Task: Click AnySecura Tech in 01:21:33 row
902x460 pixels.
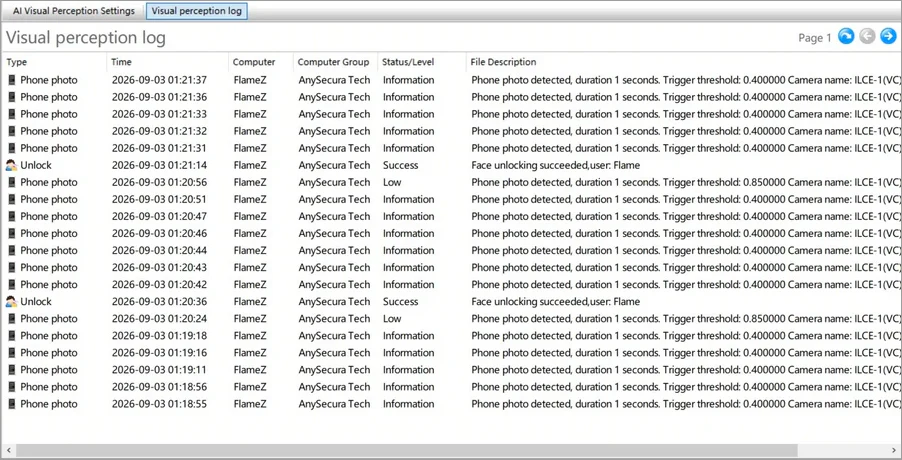Action: coord(334,114)
